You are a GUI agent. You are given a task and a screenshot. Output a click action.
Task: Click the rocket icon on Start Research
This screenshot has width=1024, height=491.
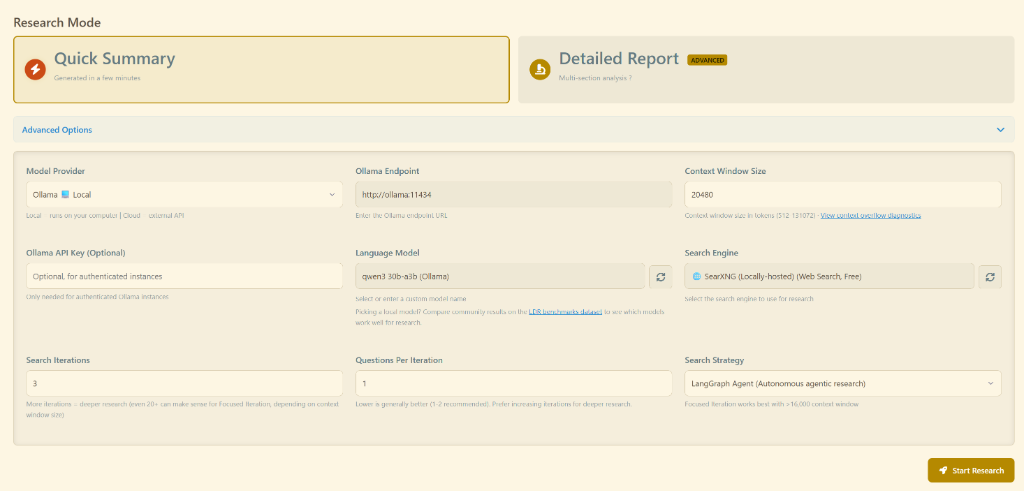point(943,471)
